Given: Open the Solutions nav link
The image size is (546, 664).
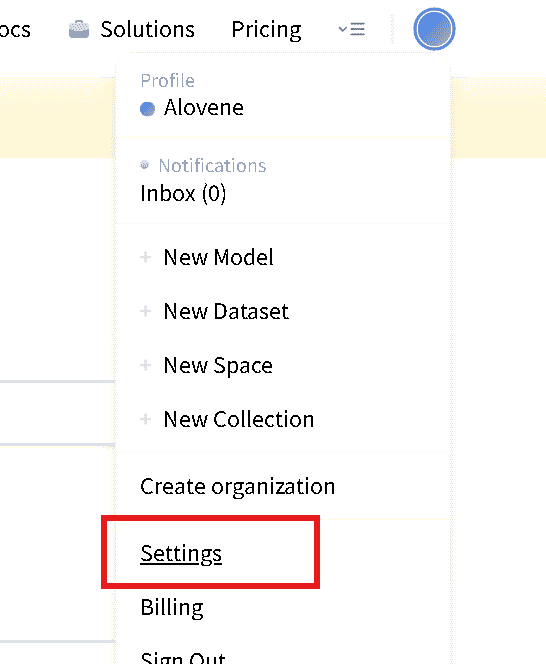Looking at the screenshot, I should [x=131, y=30].
